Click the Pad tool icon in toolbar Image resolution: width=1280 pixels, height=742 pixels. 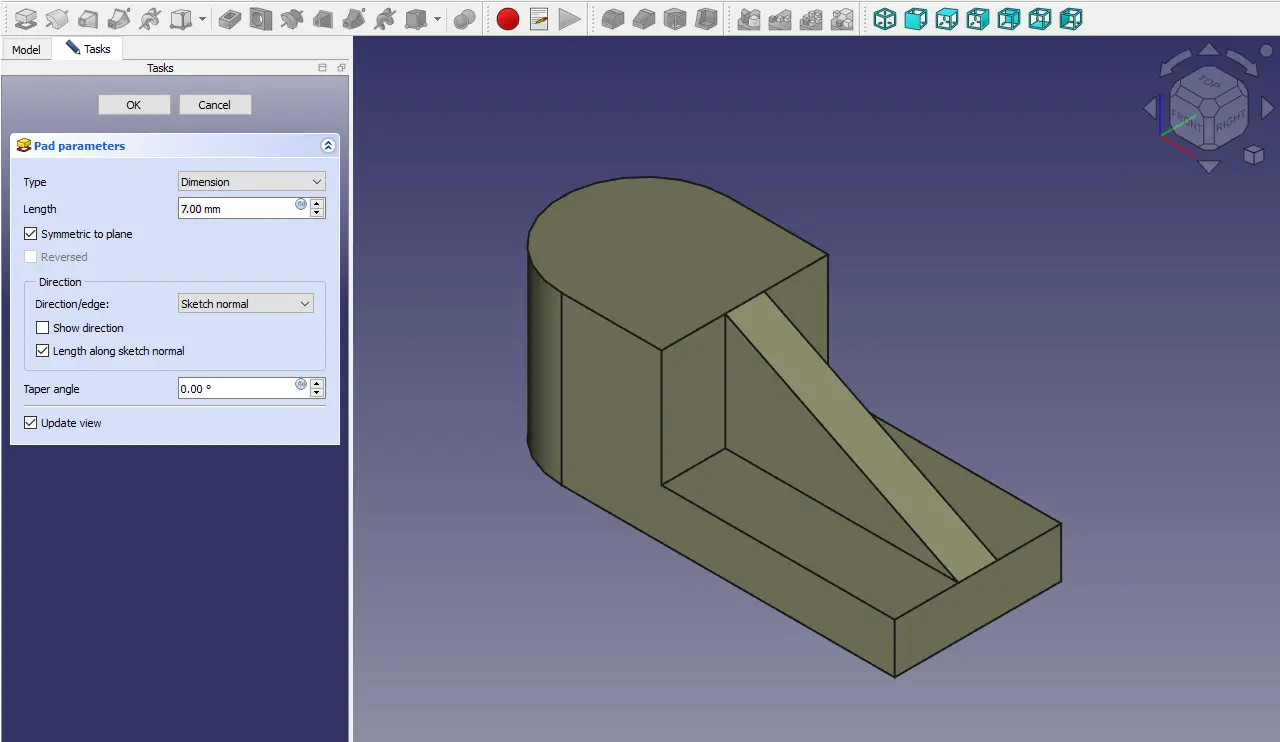tap(26, 18)
